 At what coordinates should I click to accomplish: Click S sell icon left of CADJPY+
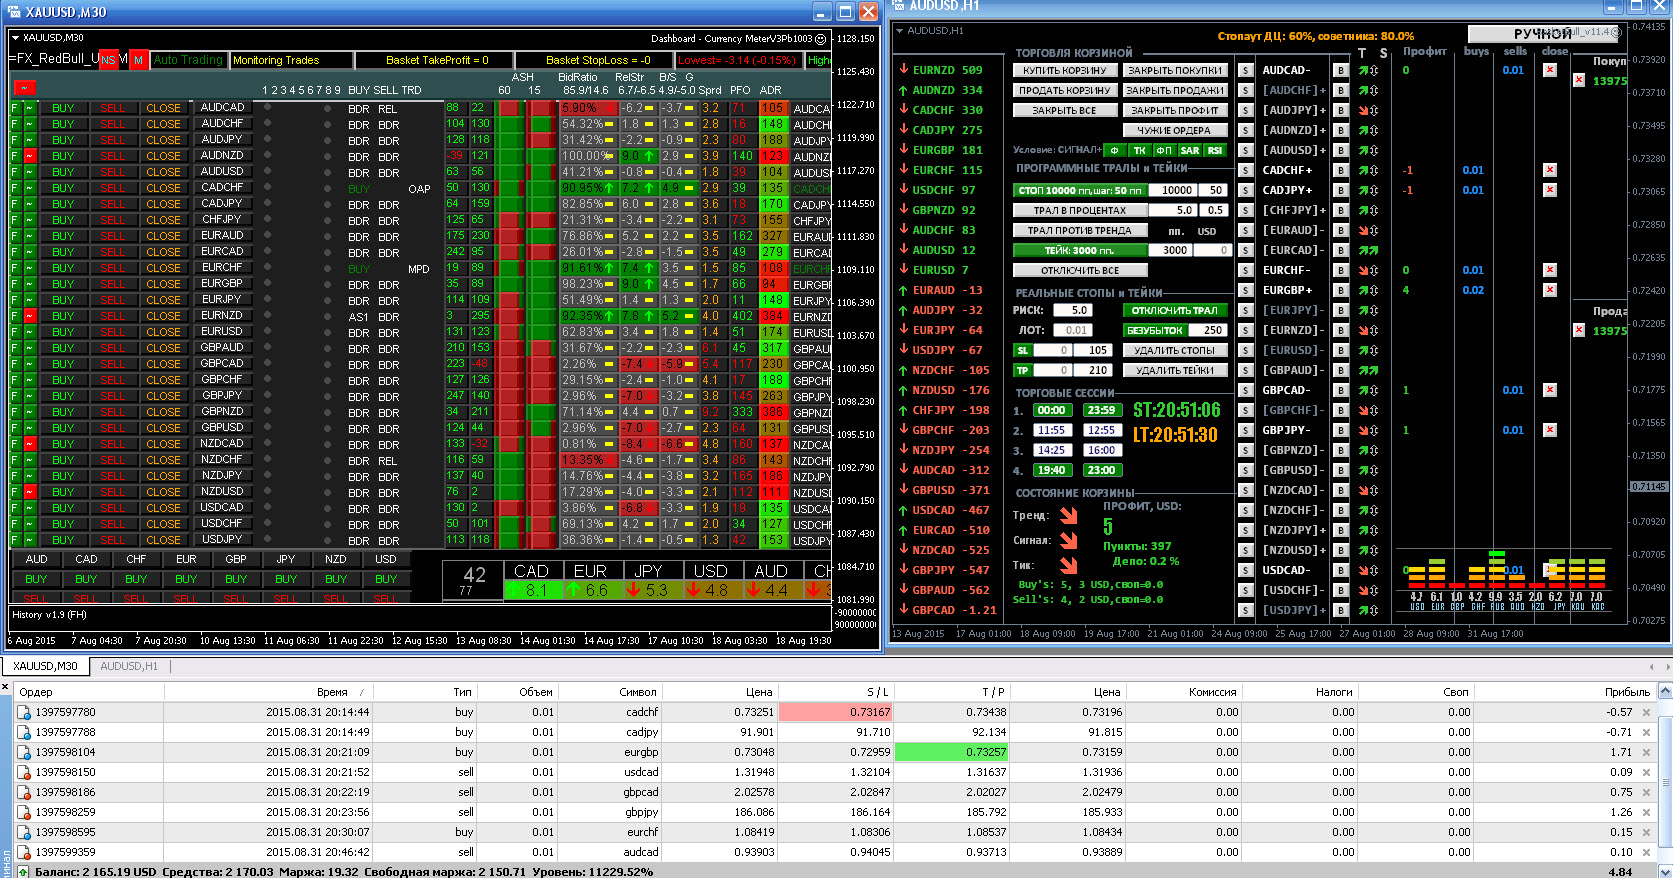[x=1246, y=190]
